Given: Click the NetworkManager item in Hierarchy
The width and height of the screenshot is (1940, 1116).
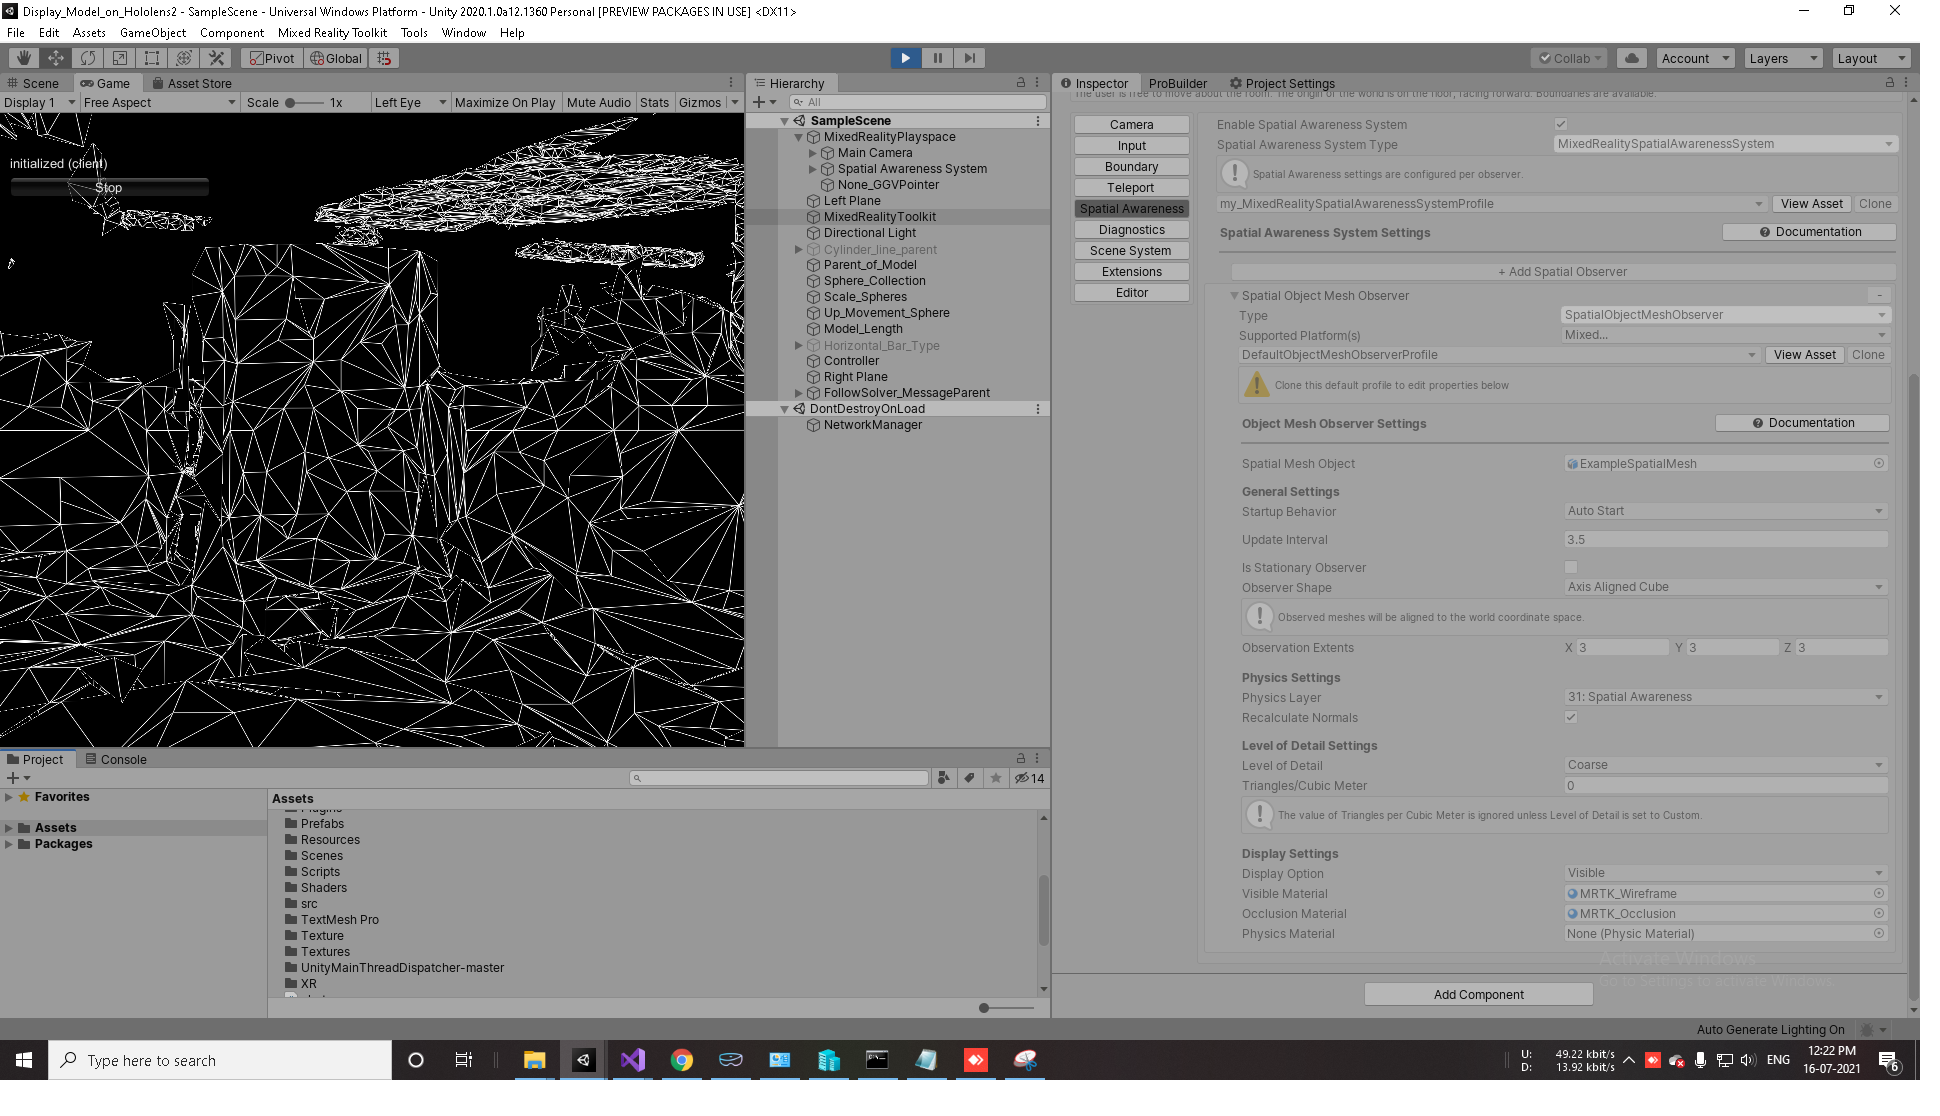Looking at the screenshot, I should tap(871, 425).
